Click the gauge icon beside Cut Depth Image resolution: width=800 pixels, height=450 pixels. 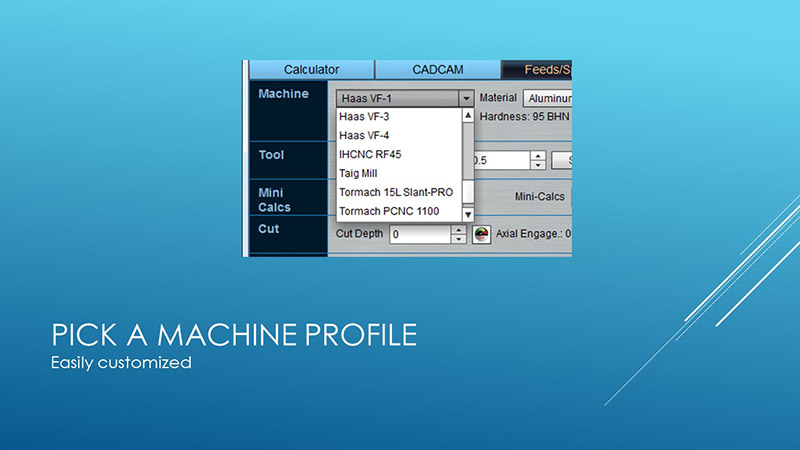[x=482, y=235]
